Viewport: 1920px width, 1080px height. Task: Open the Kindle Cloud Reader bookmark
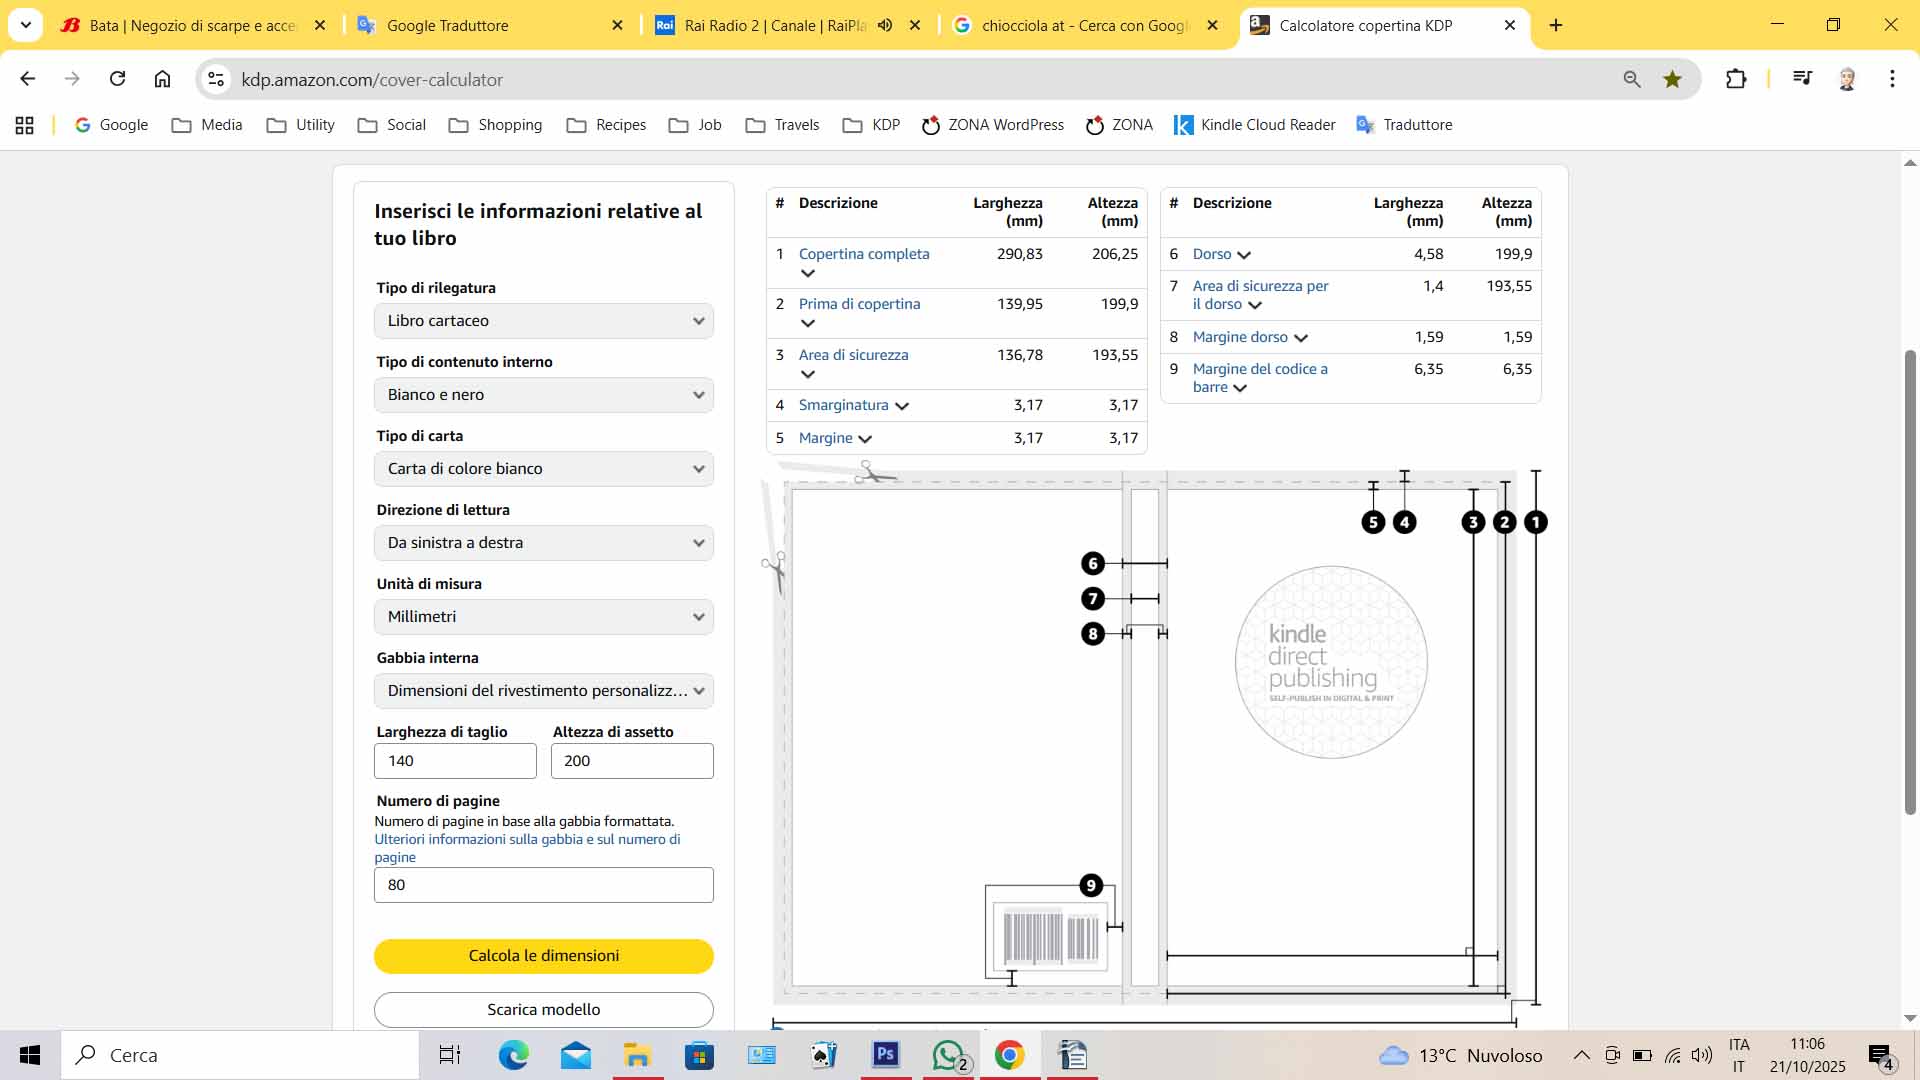pos(1255,125)
